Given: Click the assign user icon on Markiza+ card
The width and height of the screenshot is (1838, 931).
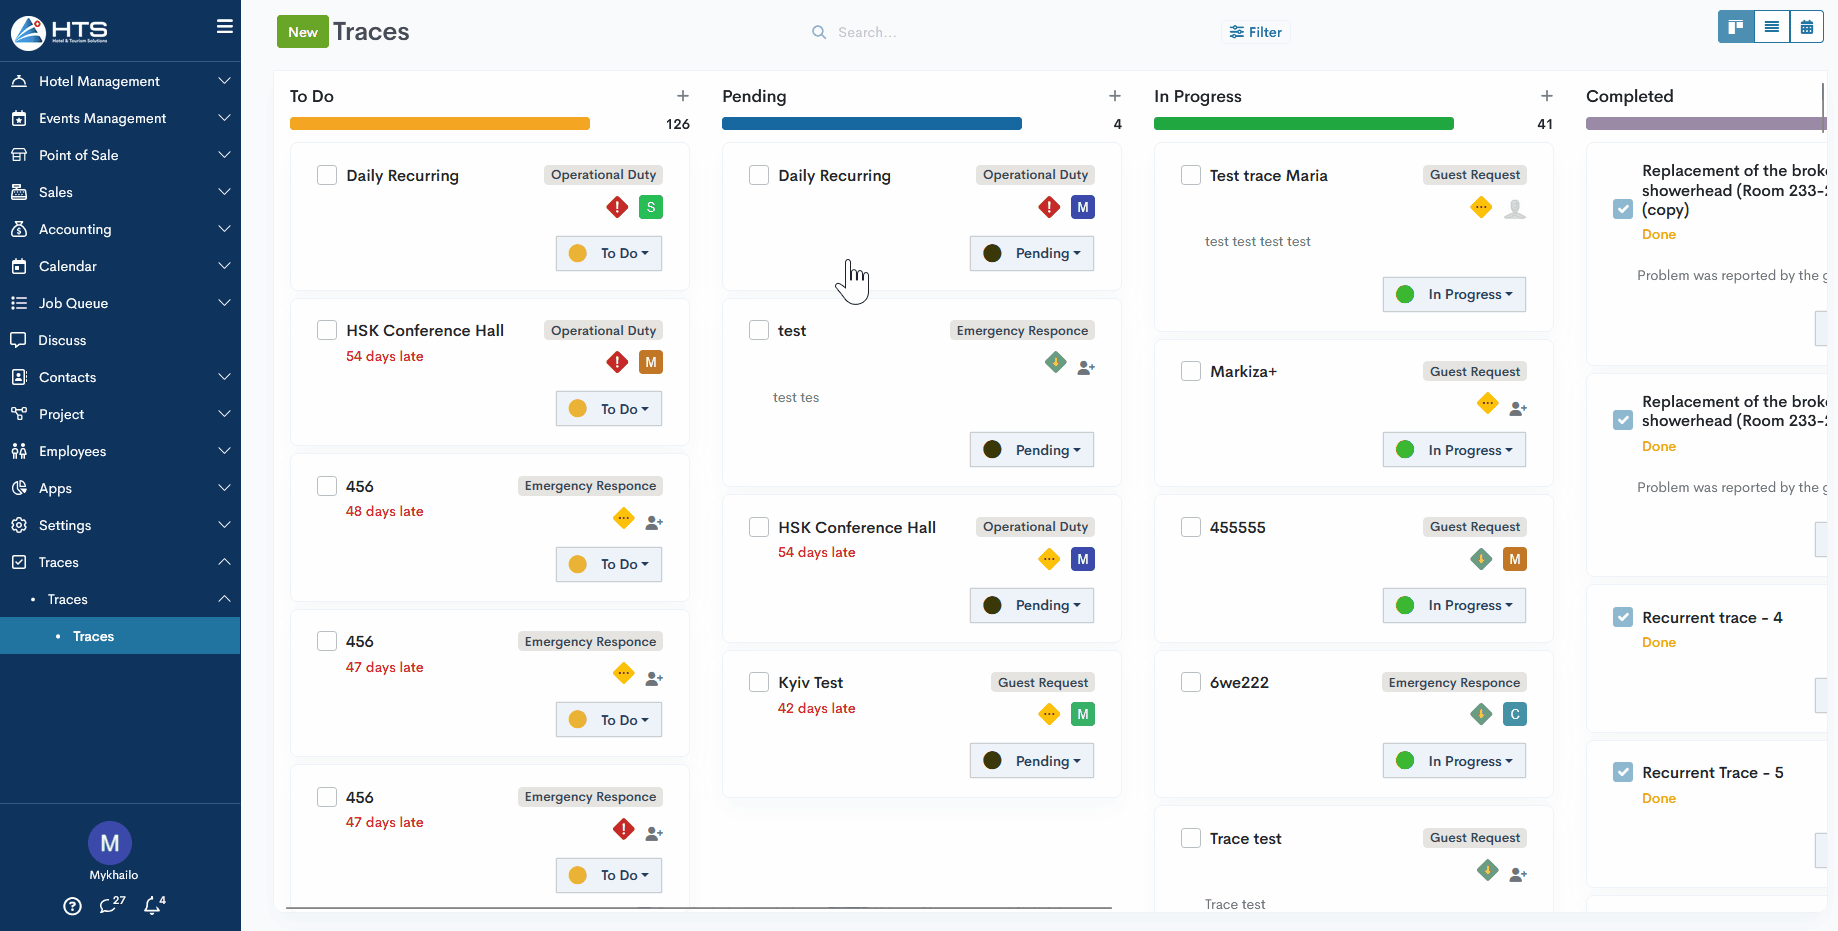Looking at the screenshot, I should point(1518,408).
